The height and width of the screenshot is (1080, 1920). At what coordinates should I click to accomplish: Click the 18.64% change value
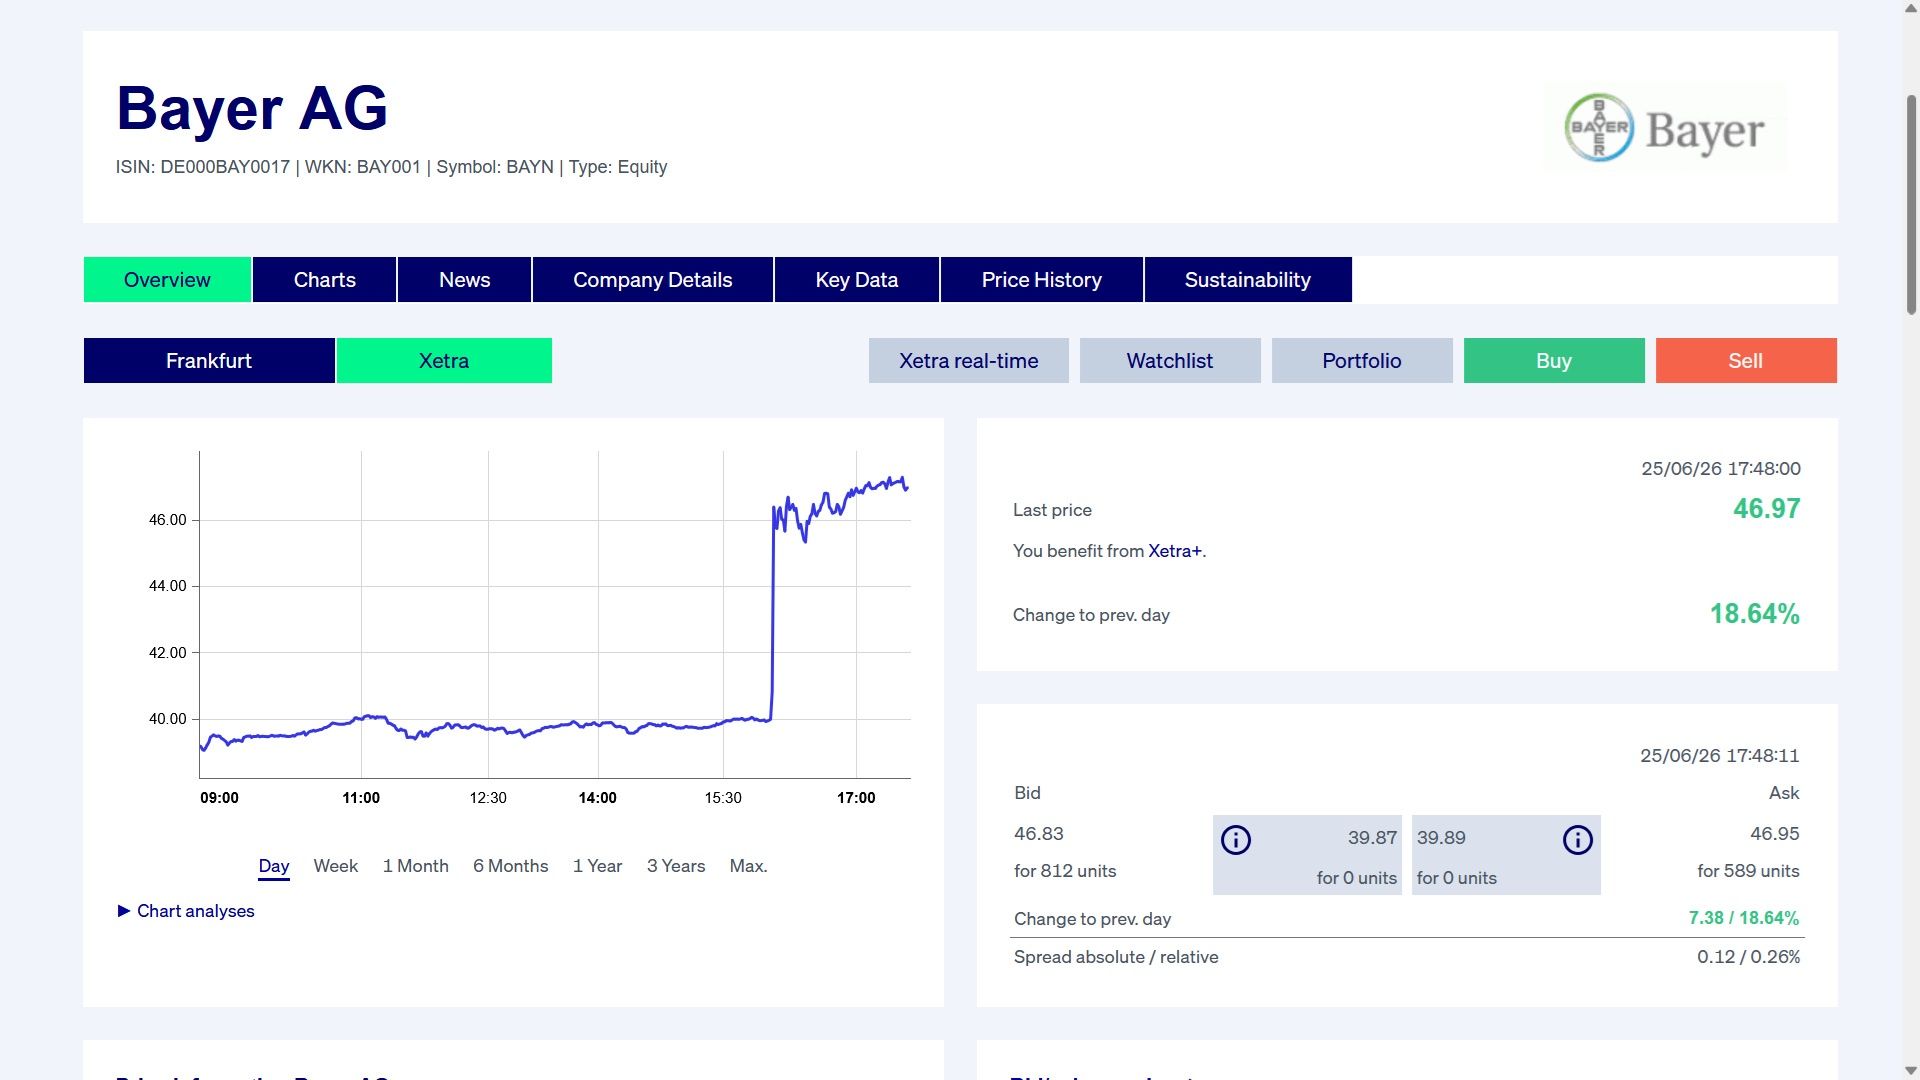click(x=1755, y=614)
